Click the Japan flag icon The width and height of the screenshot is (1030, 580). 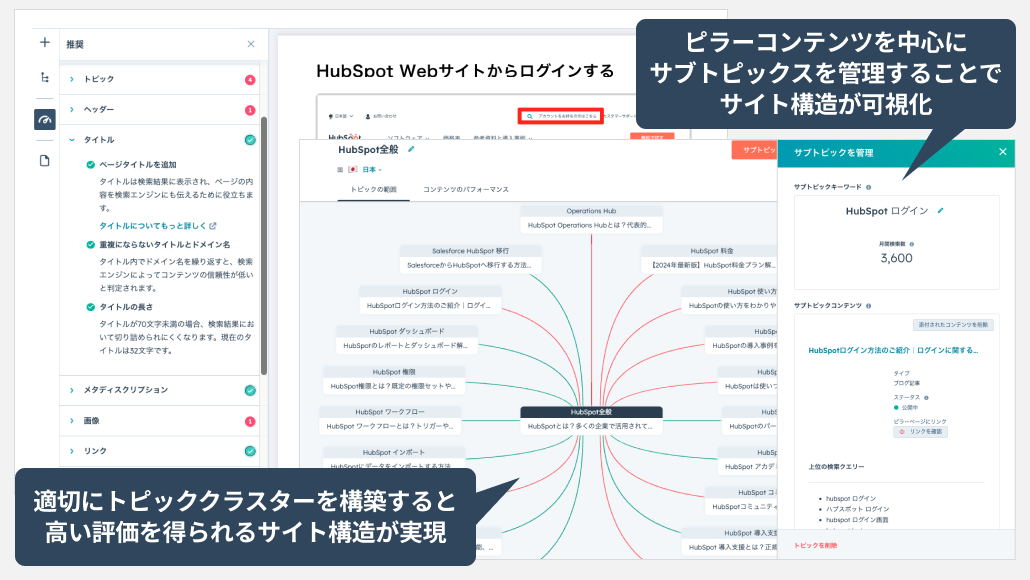point(353,169)
